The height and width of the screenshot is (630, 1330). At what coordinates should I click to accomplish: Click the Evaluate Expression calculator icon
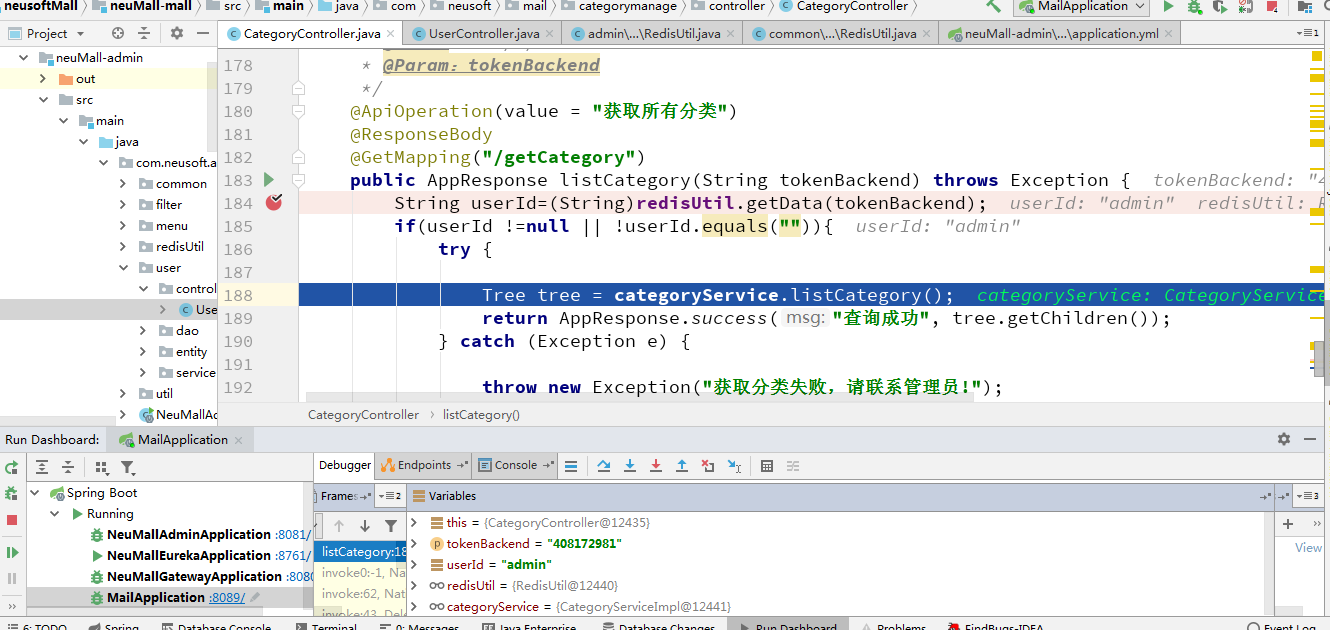click(x=767, y=466)
